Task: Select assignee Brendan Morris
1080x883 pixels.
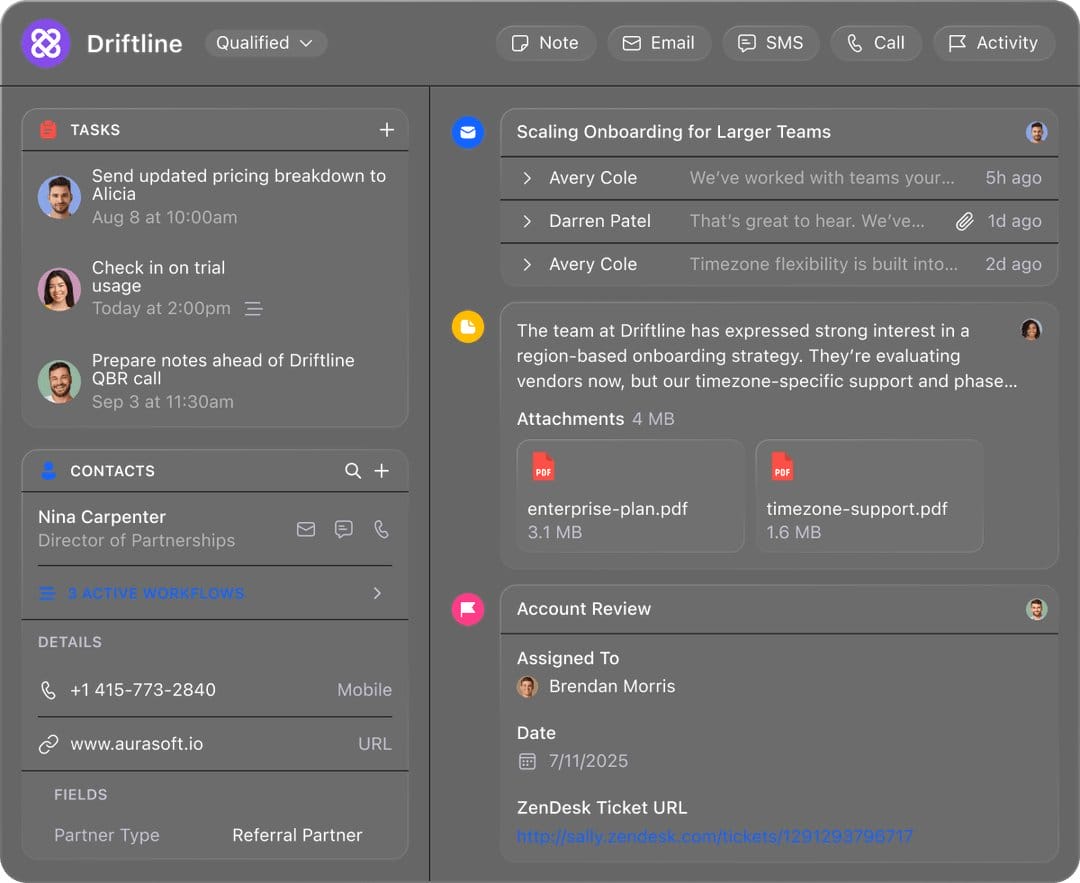Action: (x=612, y=686)
